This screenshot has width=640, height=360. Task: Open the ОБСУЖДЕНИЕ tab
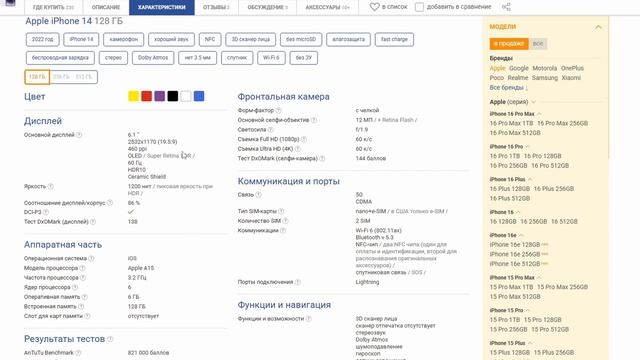click(x=267, y=7)
